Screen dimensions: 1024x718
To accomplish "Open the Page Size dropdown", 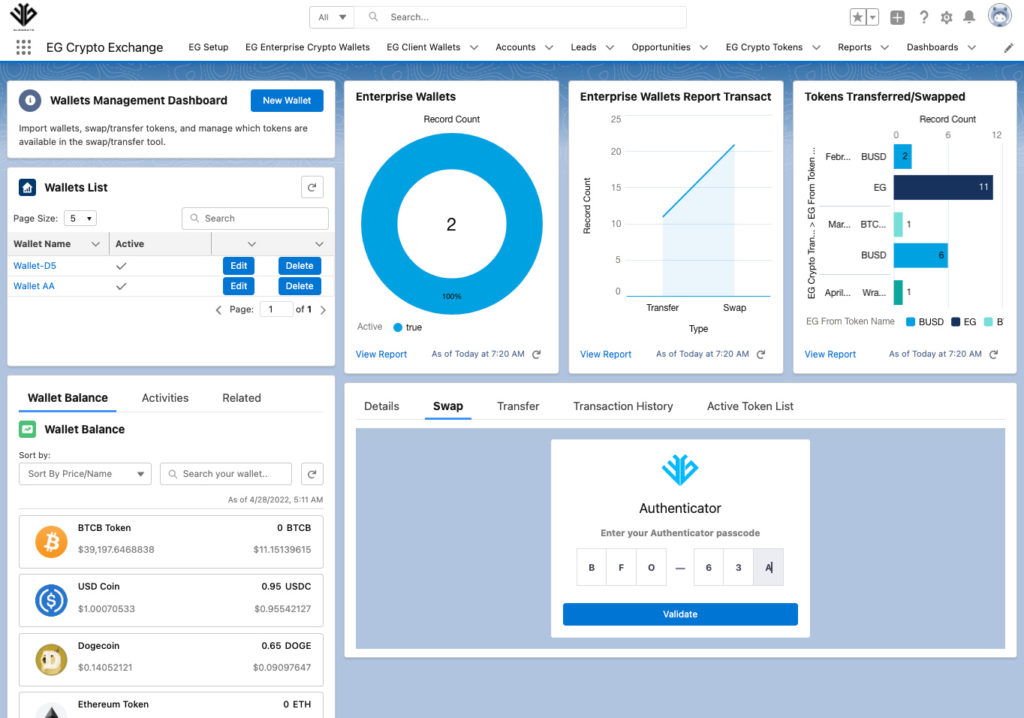I will pos(81,218).
